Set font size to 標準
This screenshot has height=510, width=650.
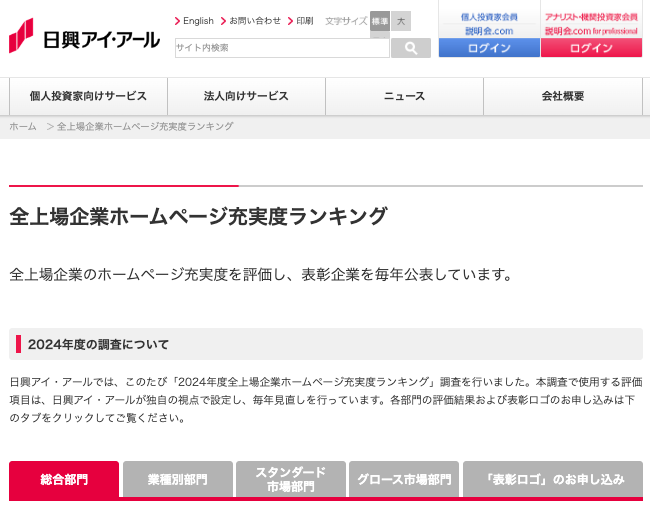[380, 21]
